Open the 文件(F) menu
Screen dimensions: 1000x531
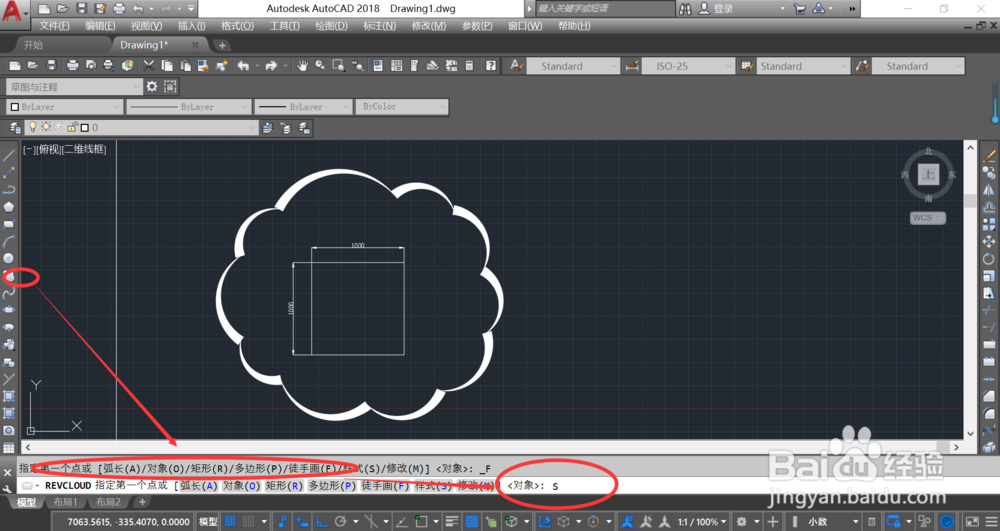[x=54, y=25]
